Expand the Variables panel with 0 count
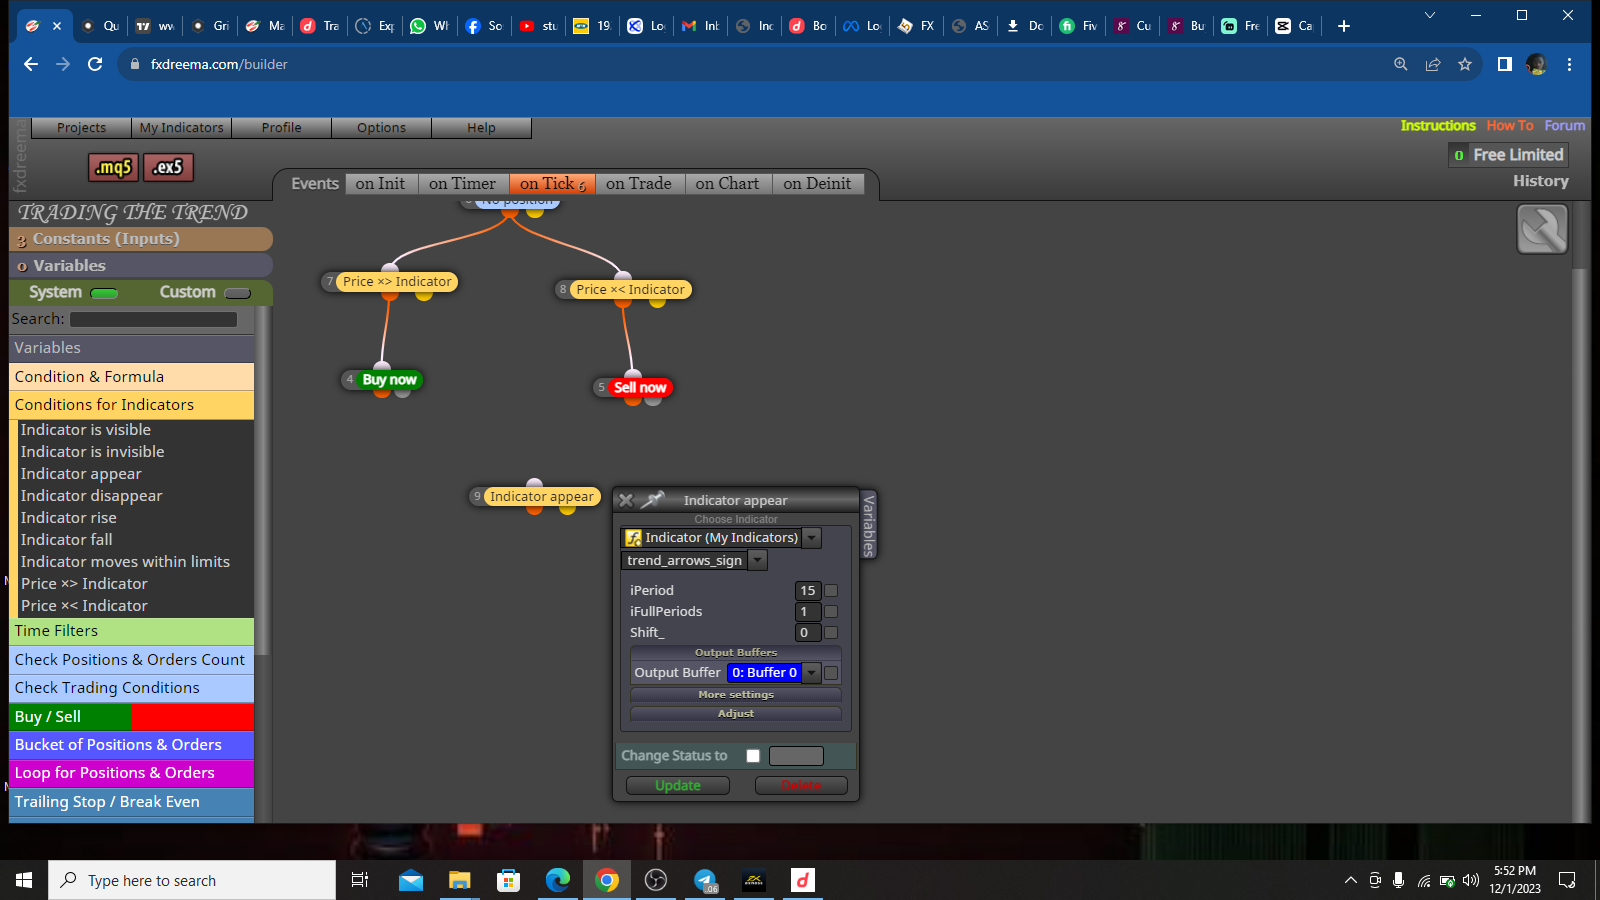Image resolution: width=1600 pixels, height=900 pixels. pyautogui.click(x=141, y=265)
